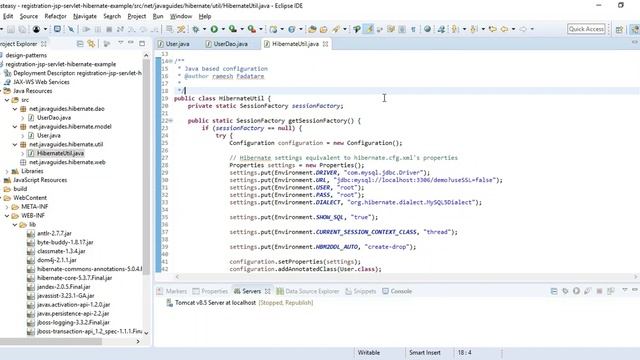This screenshot has height=360, width=640.
Task: Click the green Run button in toolbar
Action: 214,29
